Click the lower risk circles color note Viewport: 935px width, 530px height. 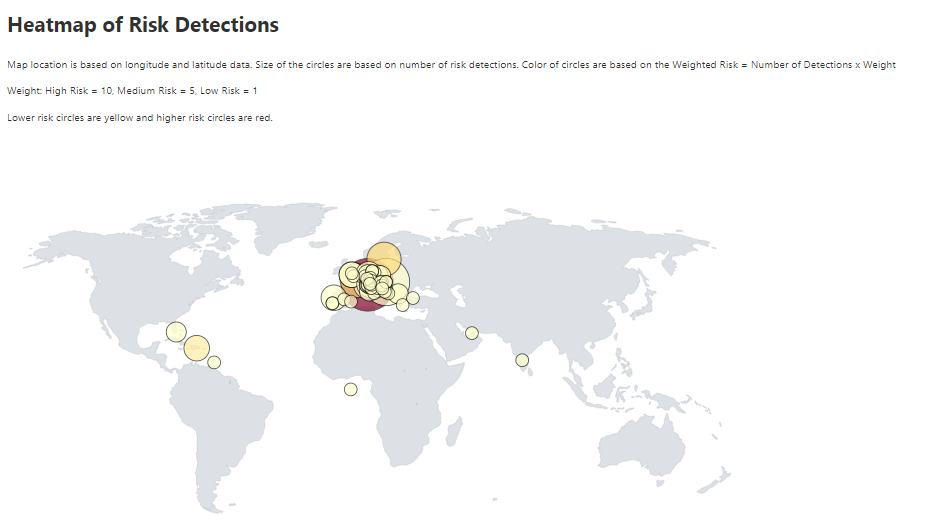tap(140, 117)
